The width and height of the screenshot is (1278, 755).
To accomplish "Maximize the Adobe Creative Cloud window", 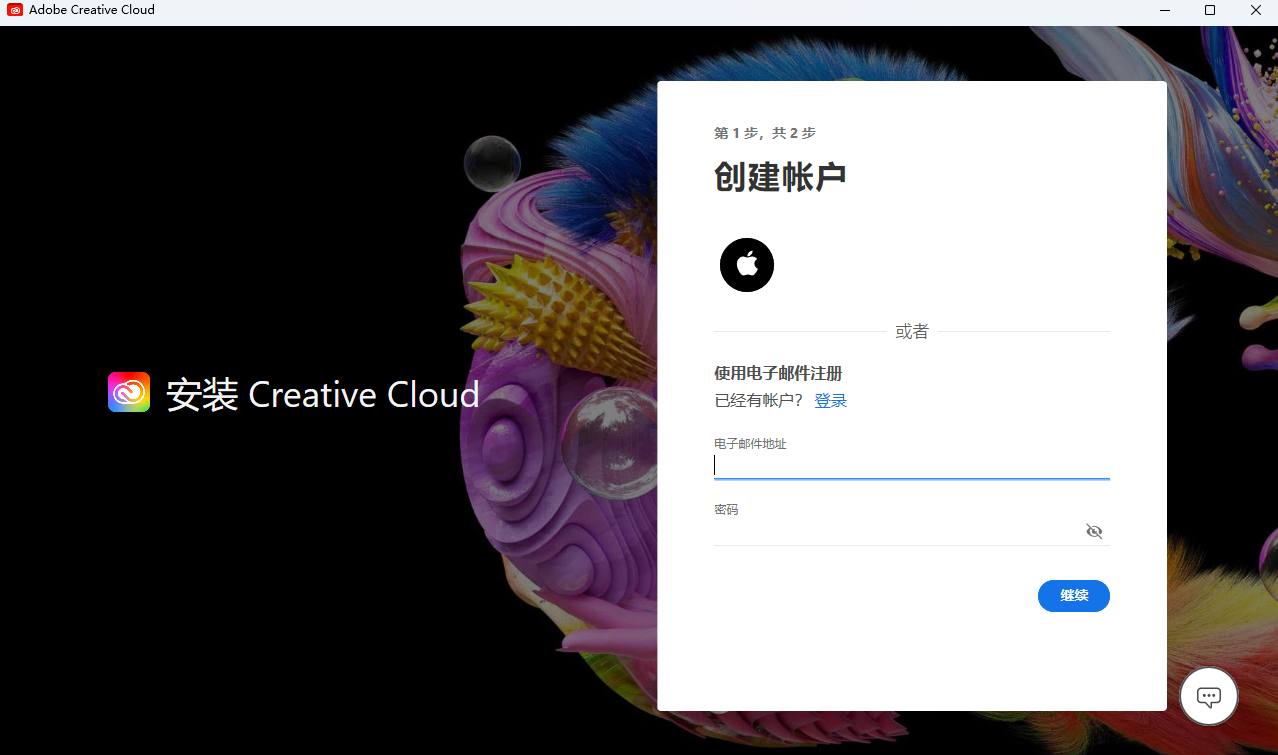I will 1210,10.
